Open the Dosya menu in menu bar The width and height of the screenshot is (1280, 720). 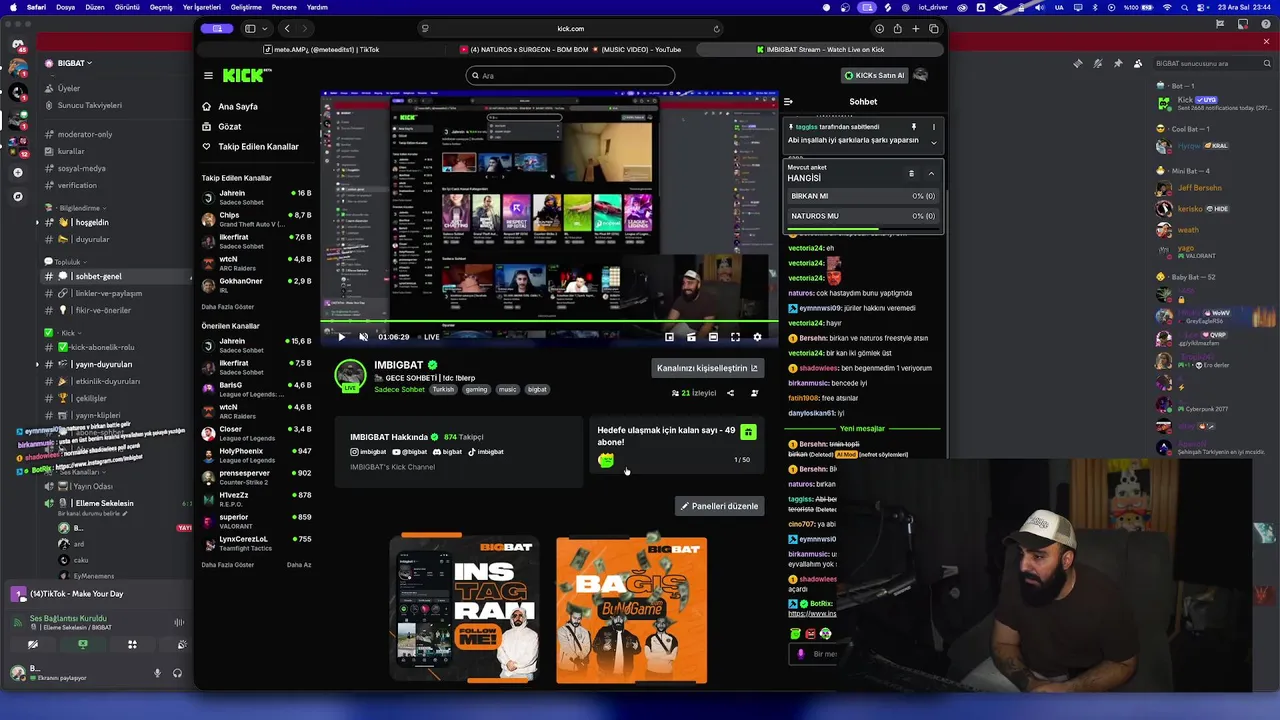click(65, 7)
